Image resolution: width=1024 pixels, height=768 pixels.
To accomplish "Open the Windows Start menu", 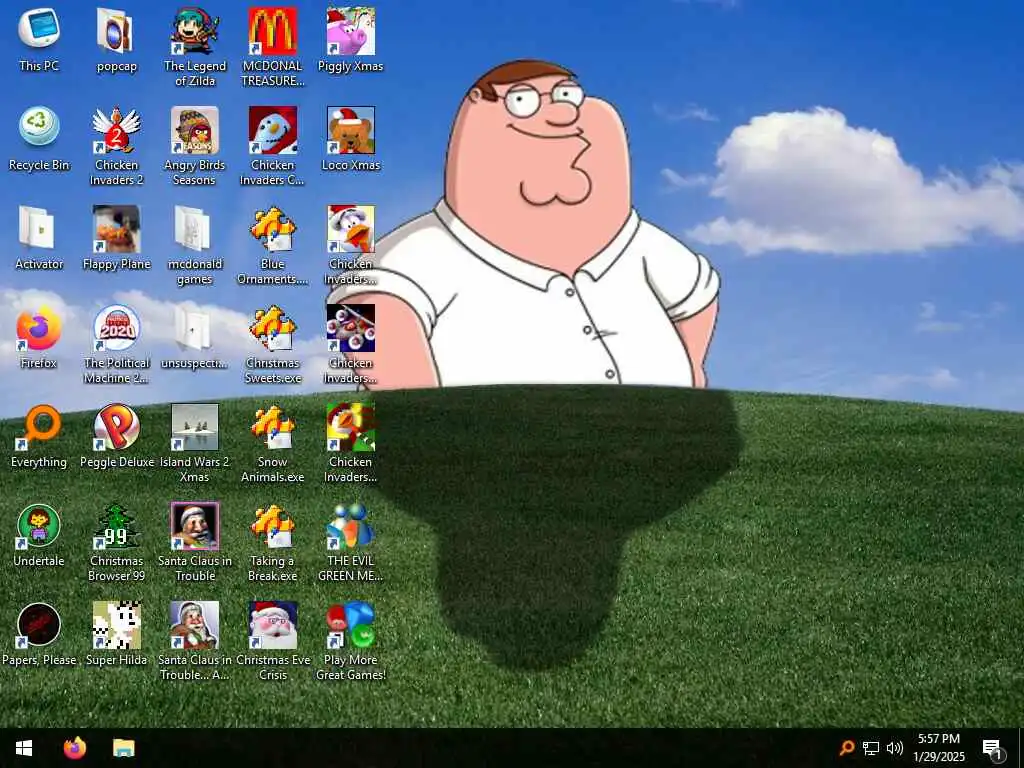I will pyautogui.click(x=24, y=748).
